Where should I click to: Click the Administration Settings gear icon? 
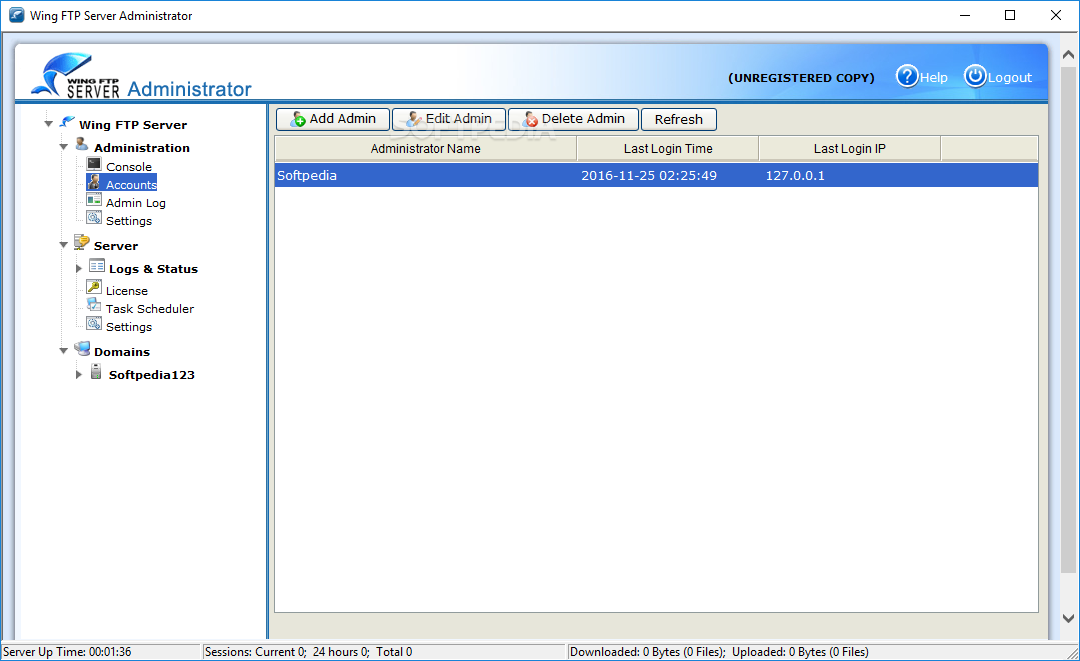click(x=94, y=218)
